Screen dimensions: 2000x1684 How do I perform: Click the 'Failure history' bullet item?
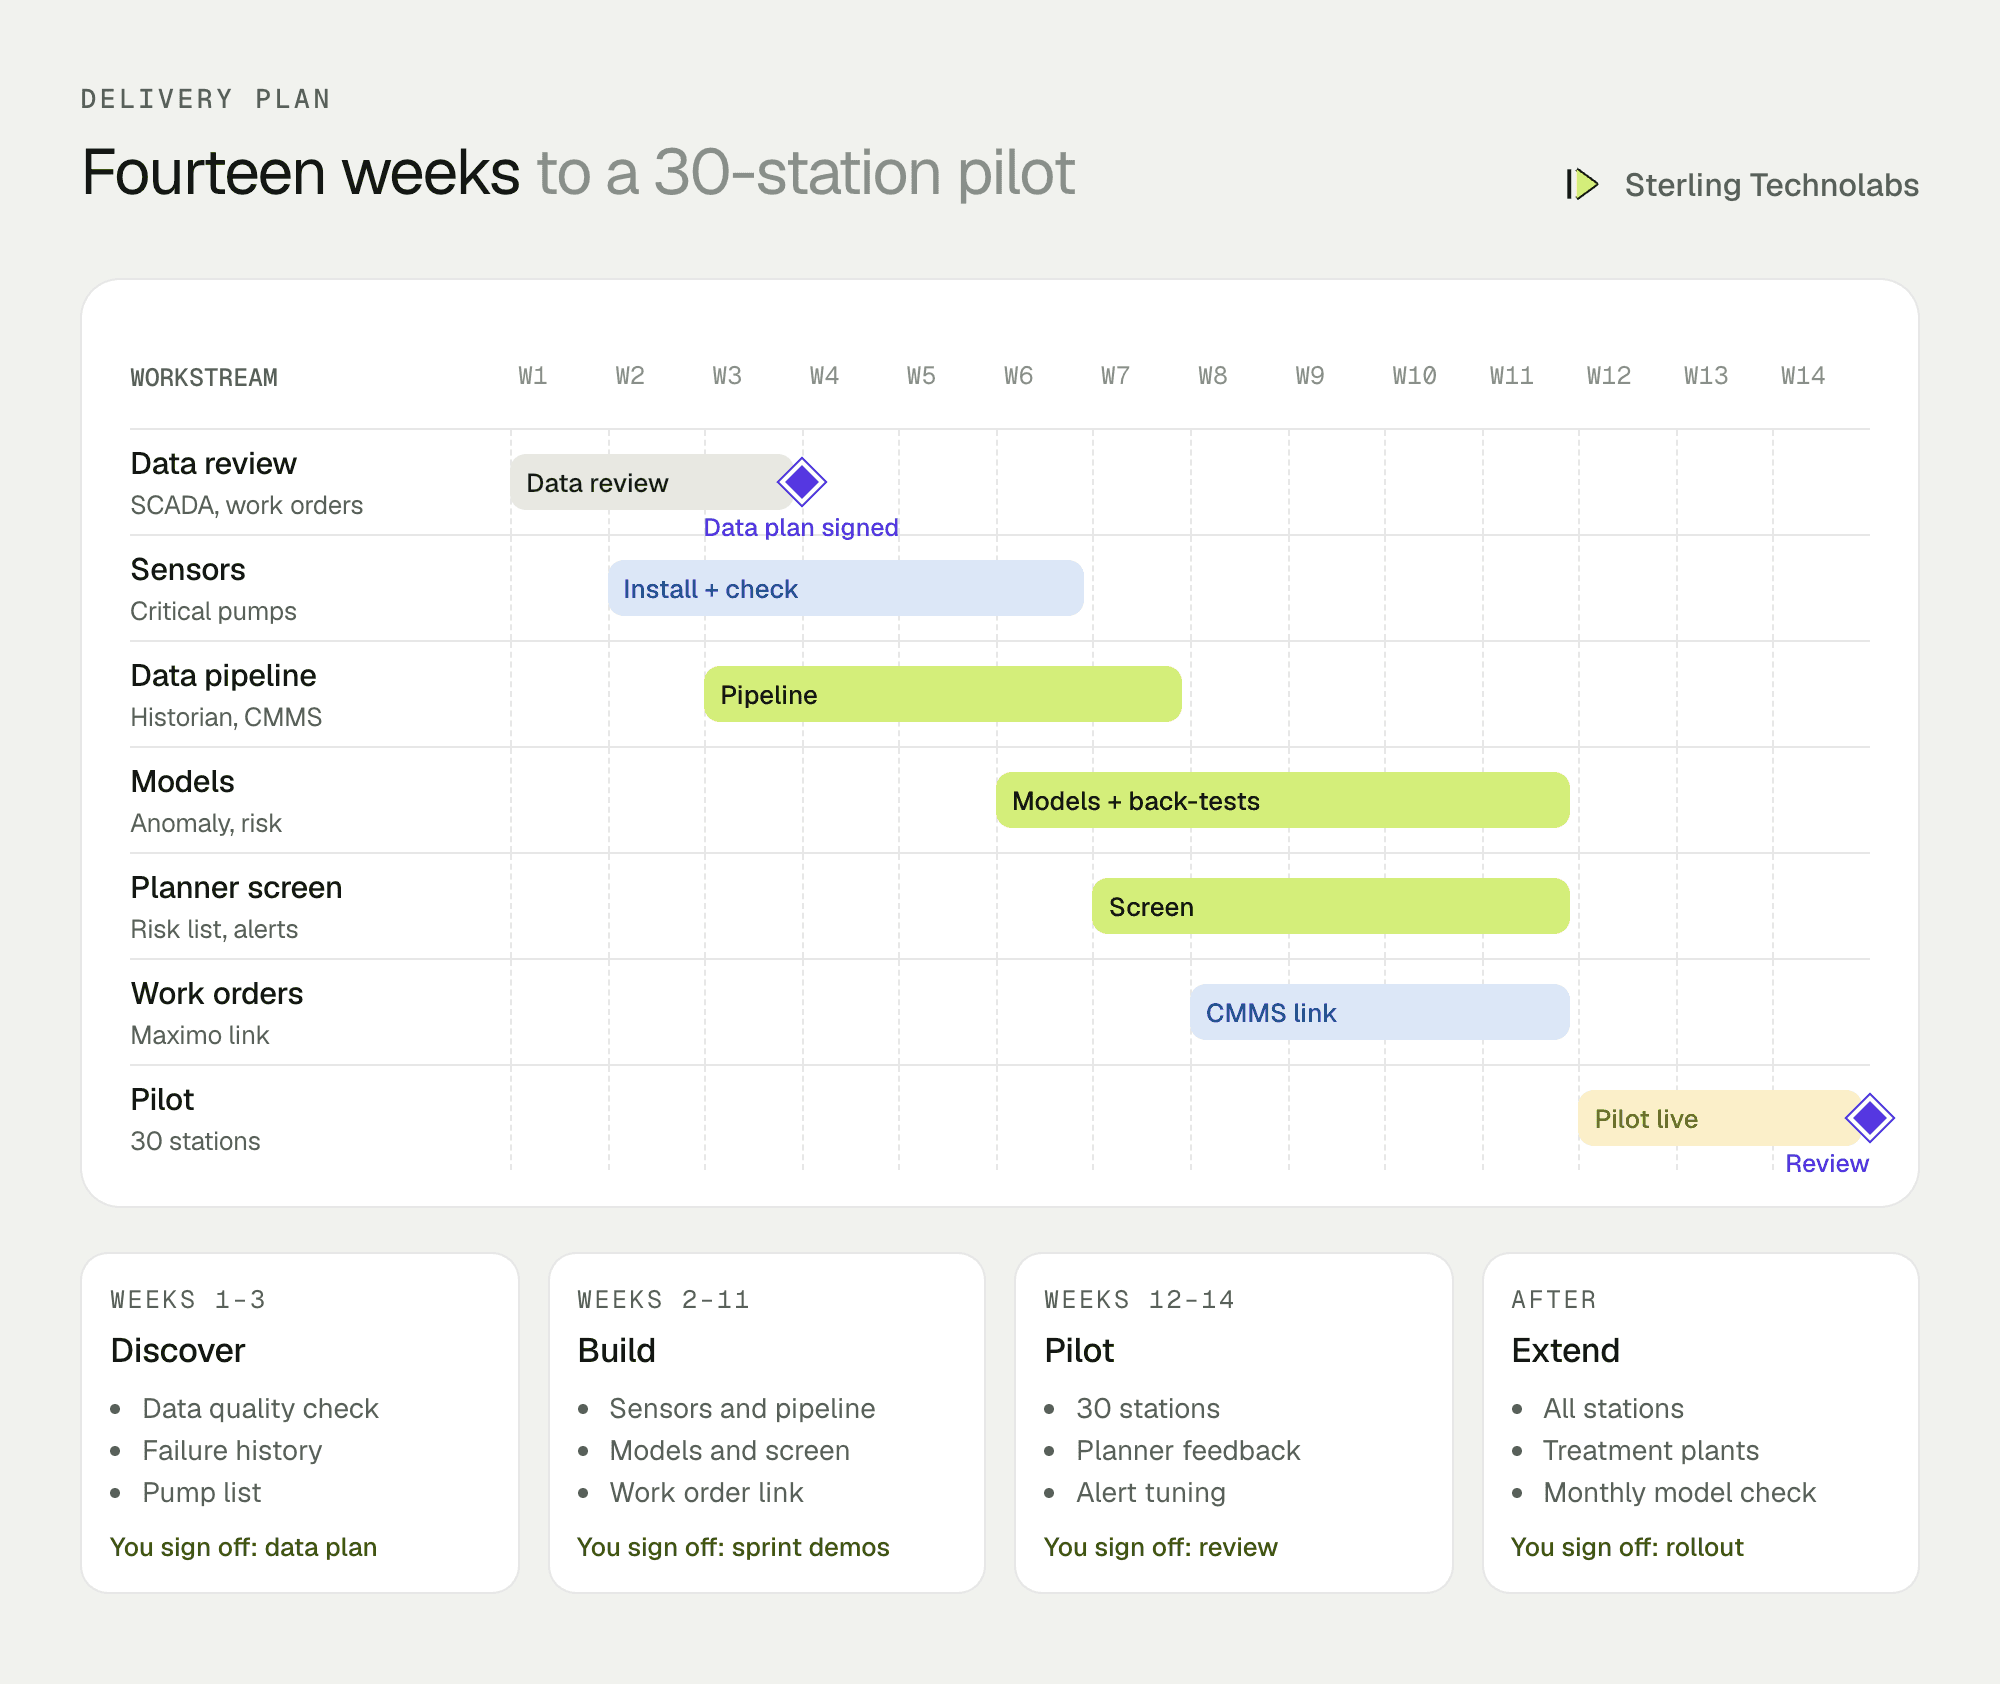point(232,1450)
